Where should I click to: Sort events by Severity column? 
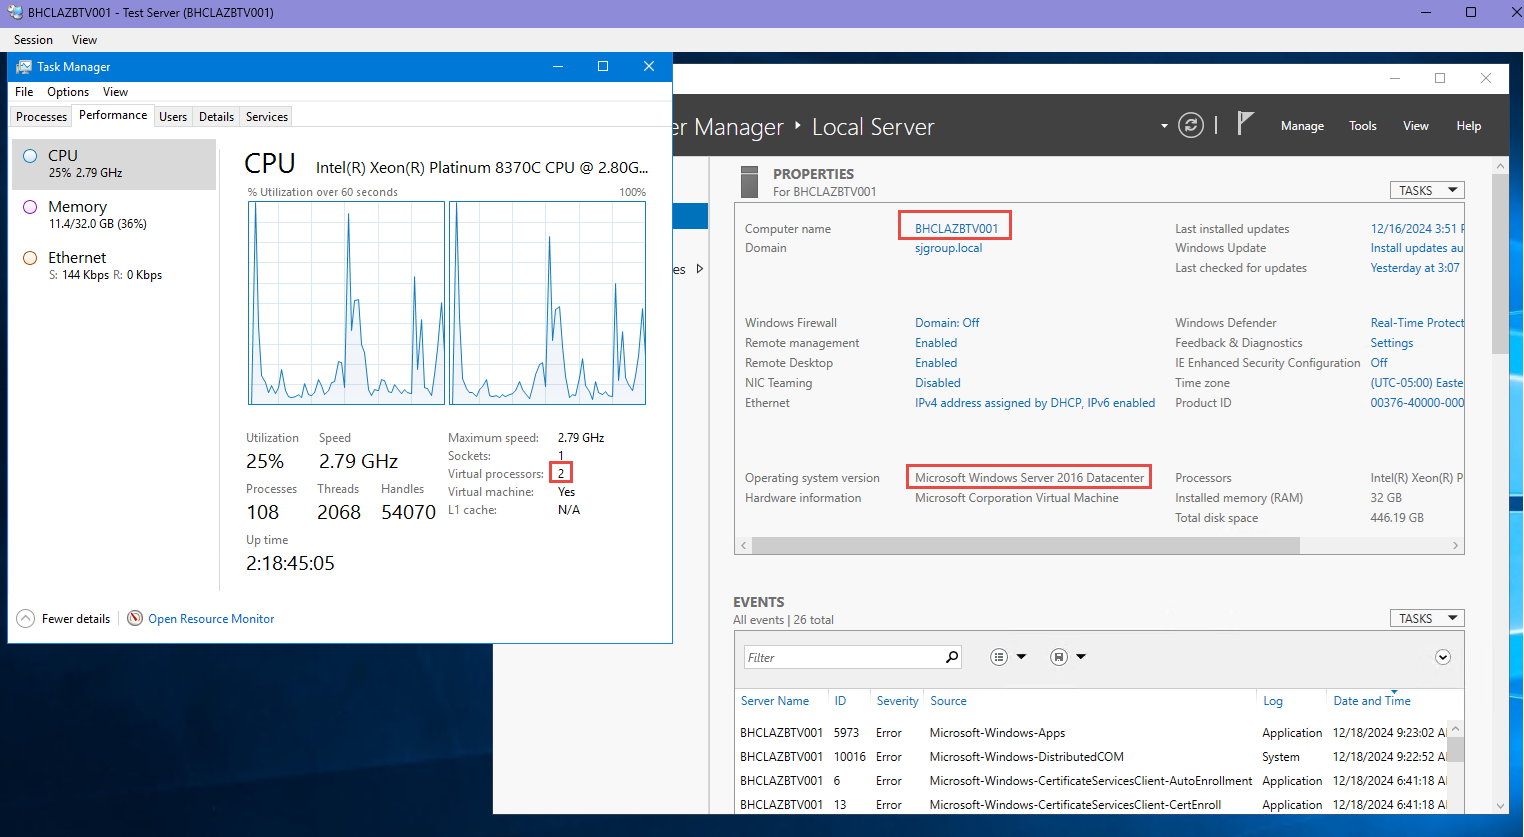pos(897,701)
